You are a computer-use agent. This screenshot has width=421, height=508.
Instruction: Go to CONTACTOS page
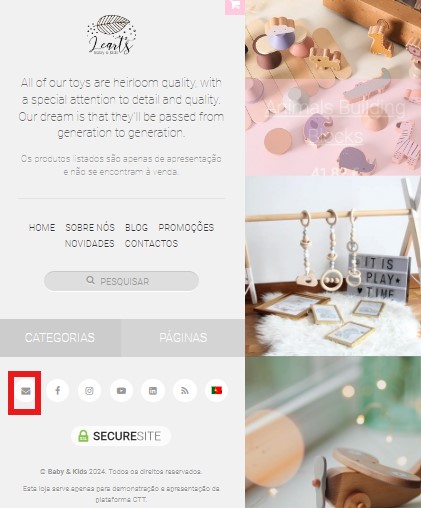[151, 244]
